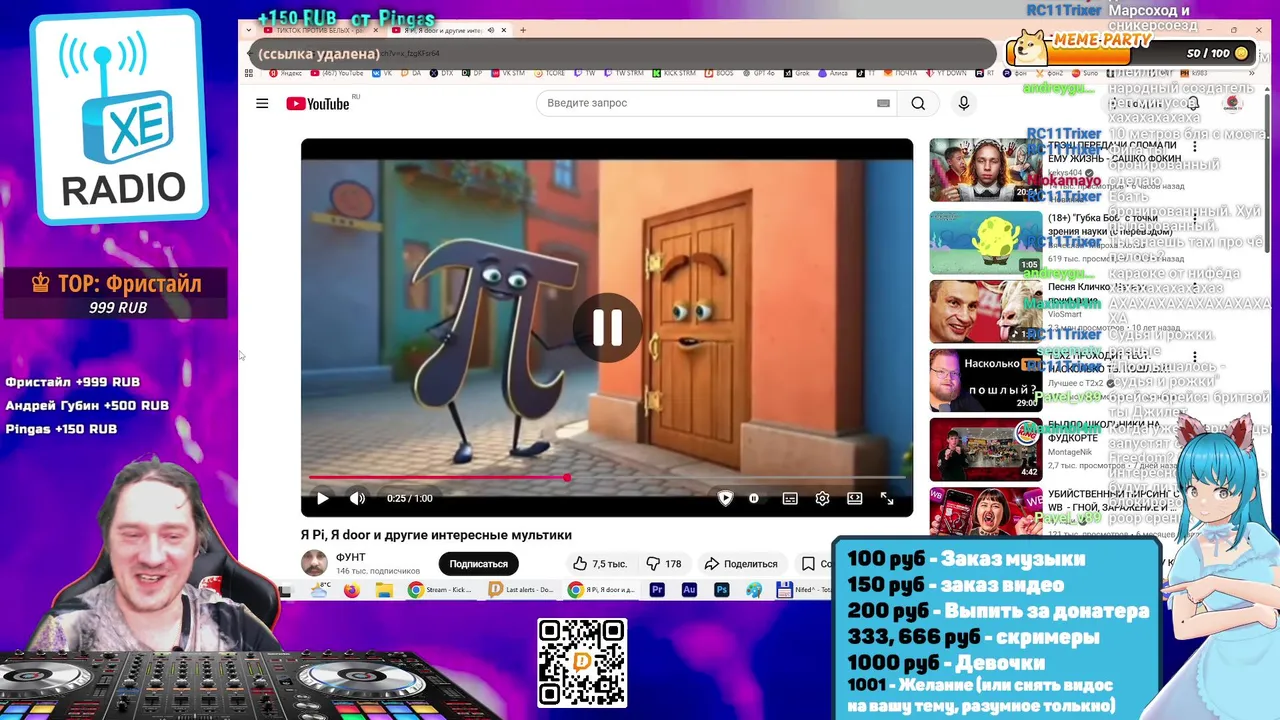Like the video (7,5 тыс.)
The width and height of the screenshot is (1280, 720).
[x=600, y=564]
